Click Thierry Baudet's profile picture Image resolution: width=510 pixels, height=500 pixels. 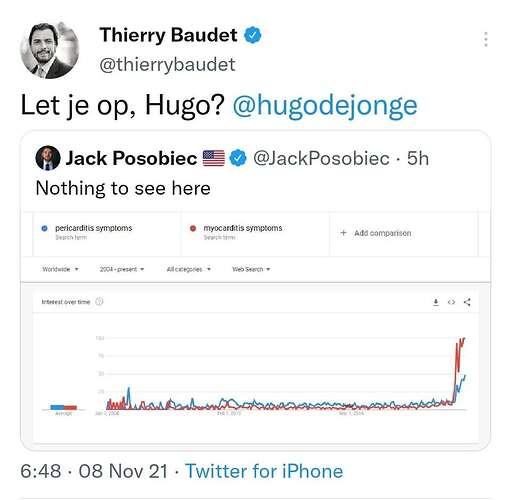click(49, 50)
